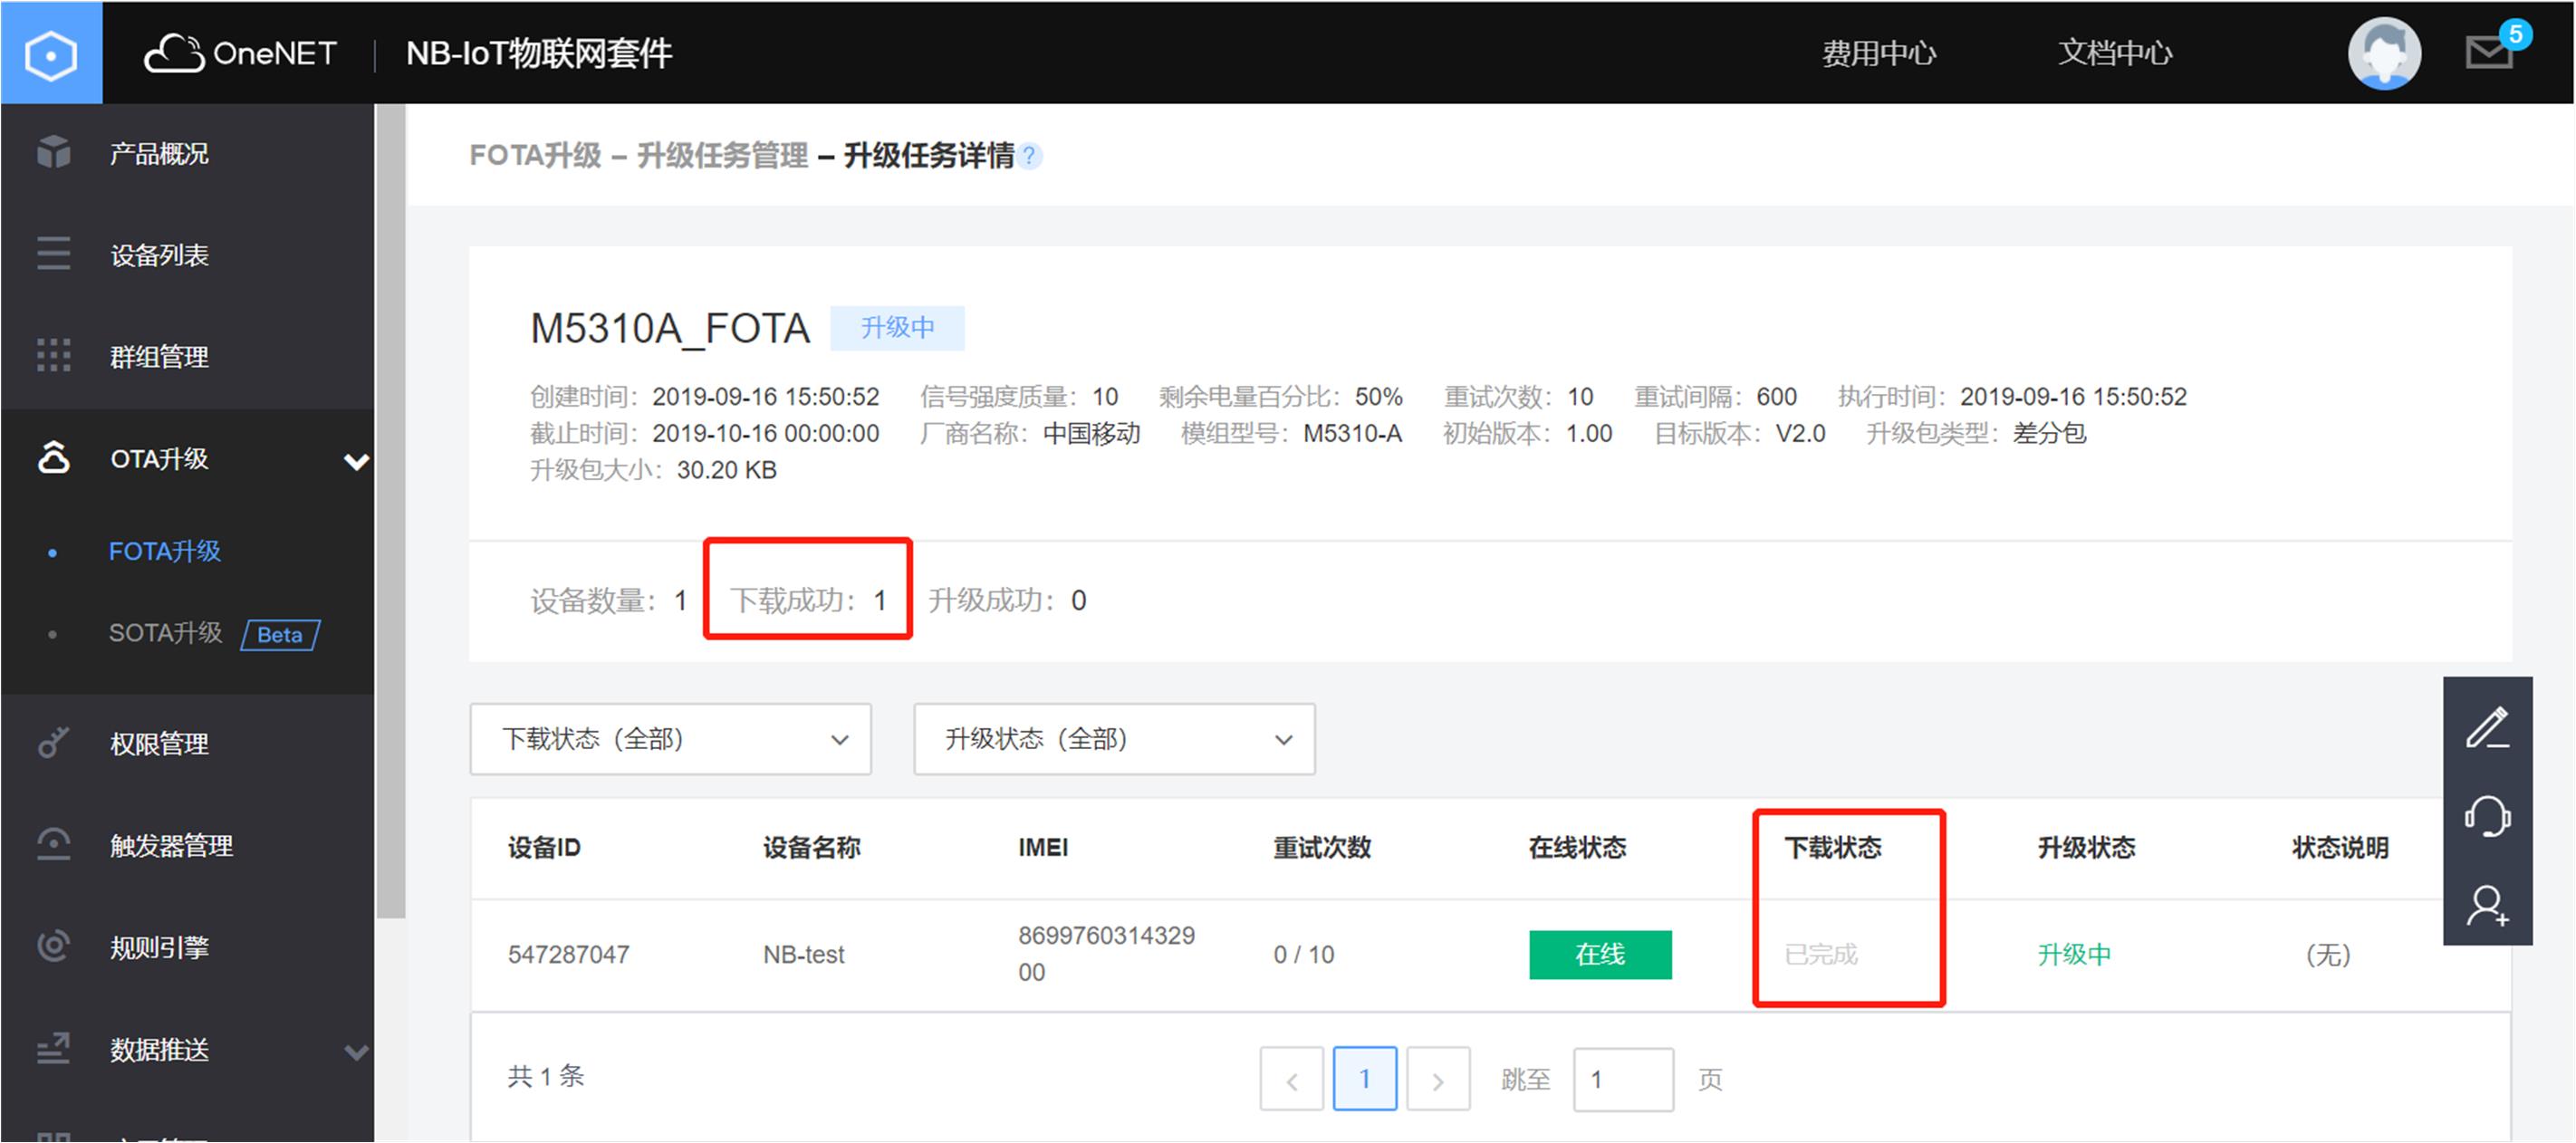
Task: Click the group management grid icon
Action: 53,356
